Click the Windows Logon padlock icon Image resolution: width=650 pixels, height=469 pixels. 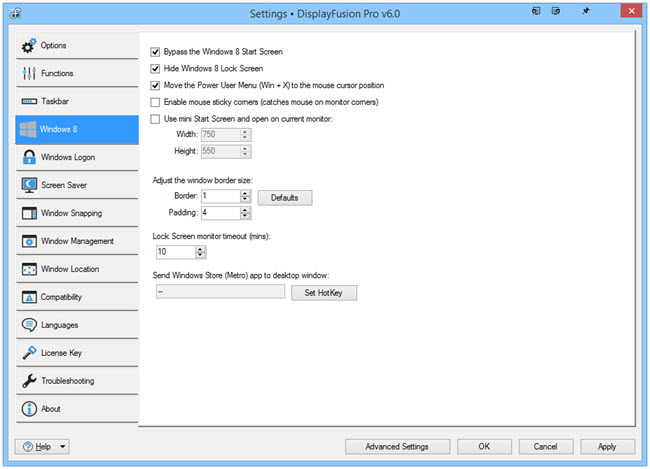click(29, 157)
